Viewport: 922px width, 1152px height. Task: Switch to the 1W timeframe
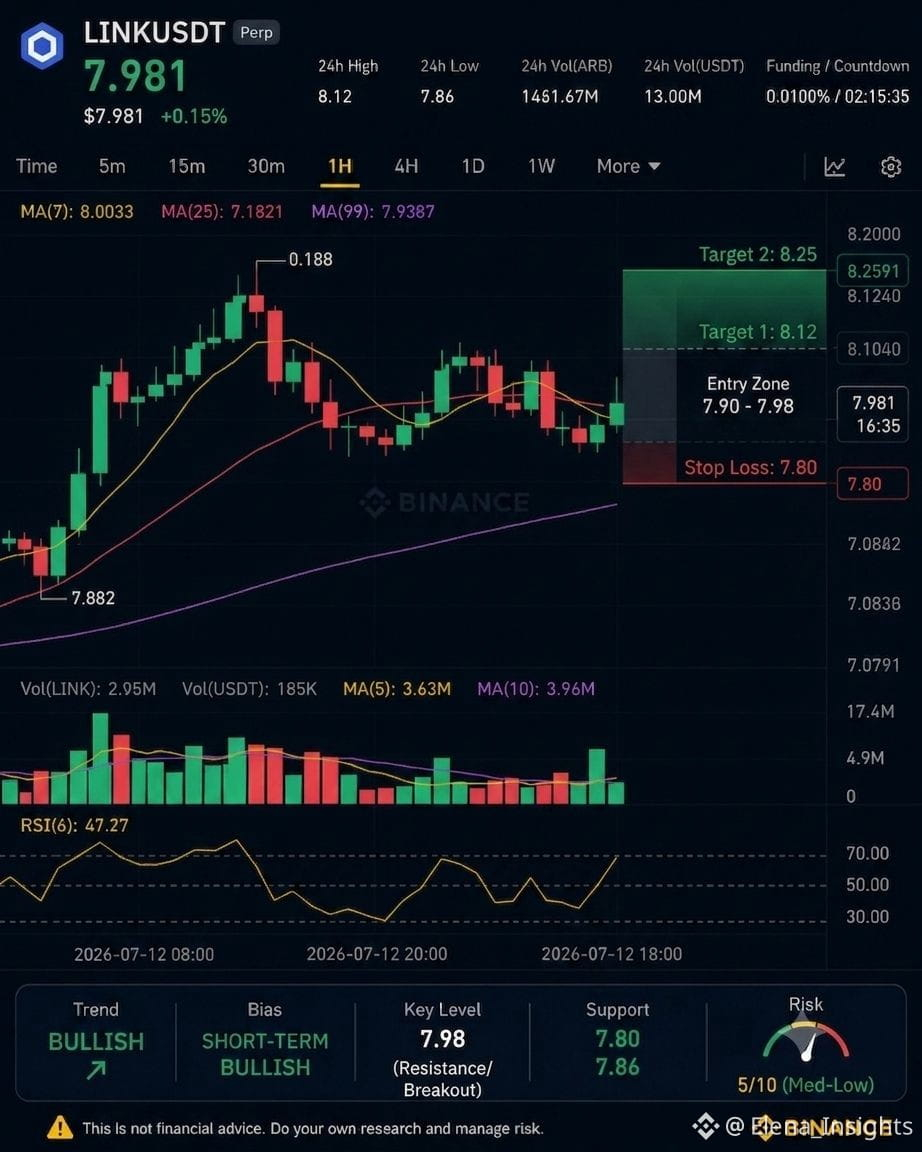541,166
